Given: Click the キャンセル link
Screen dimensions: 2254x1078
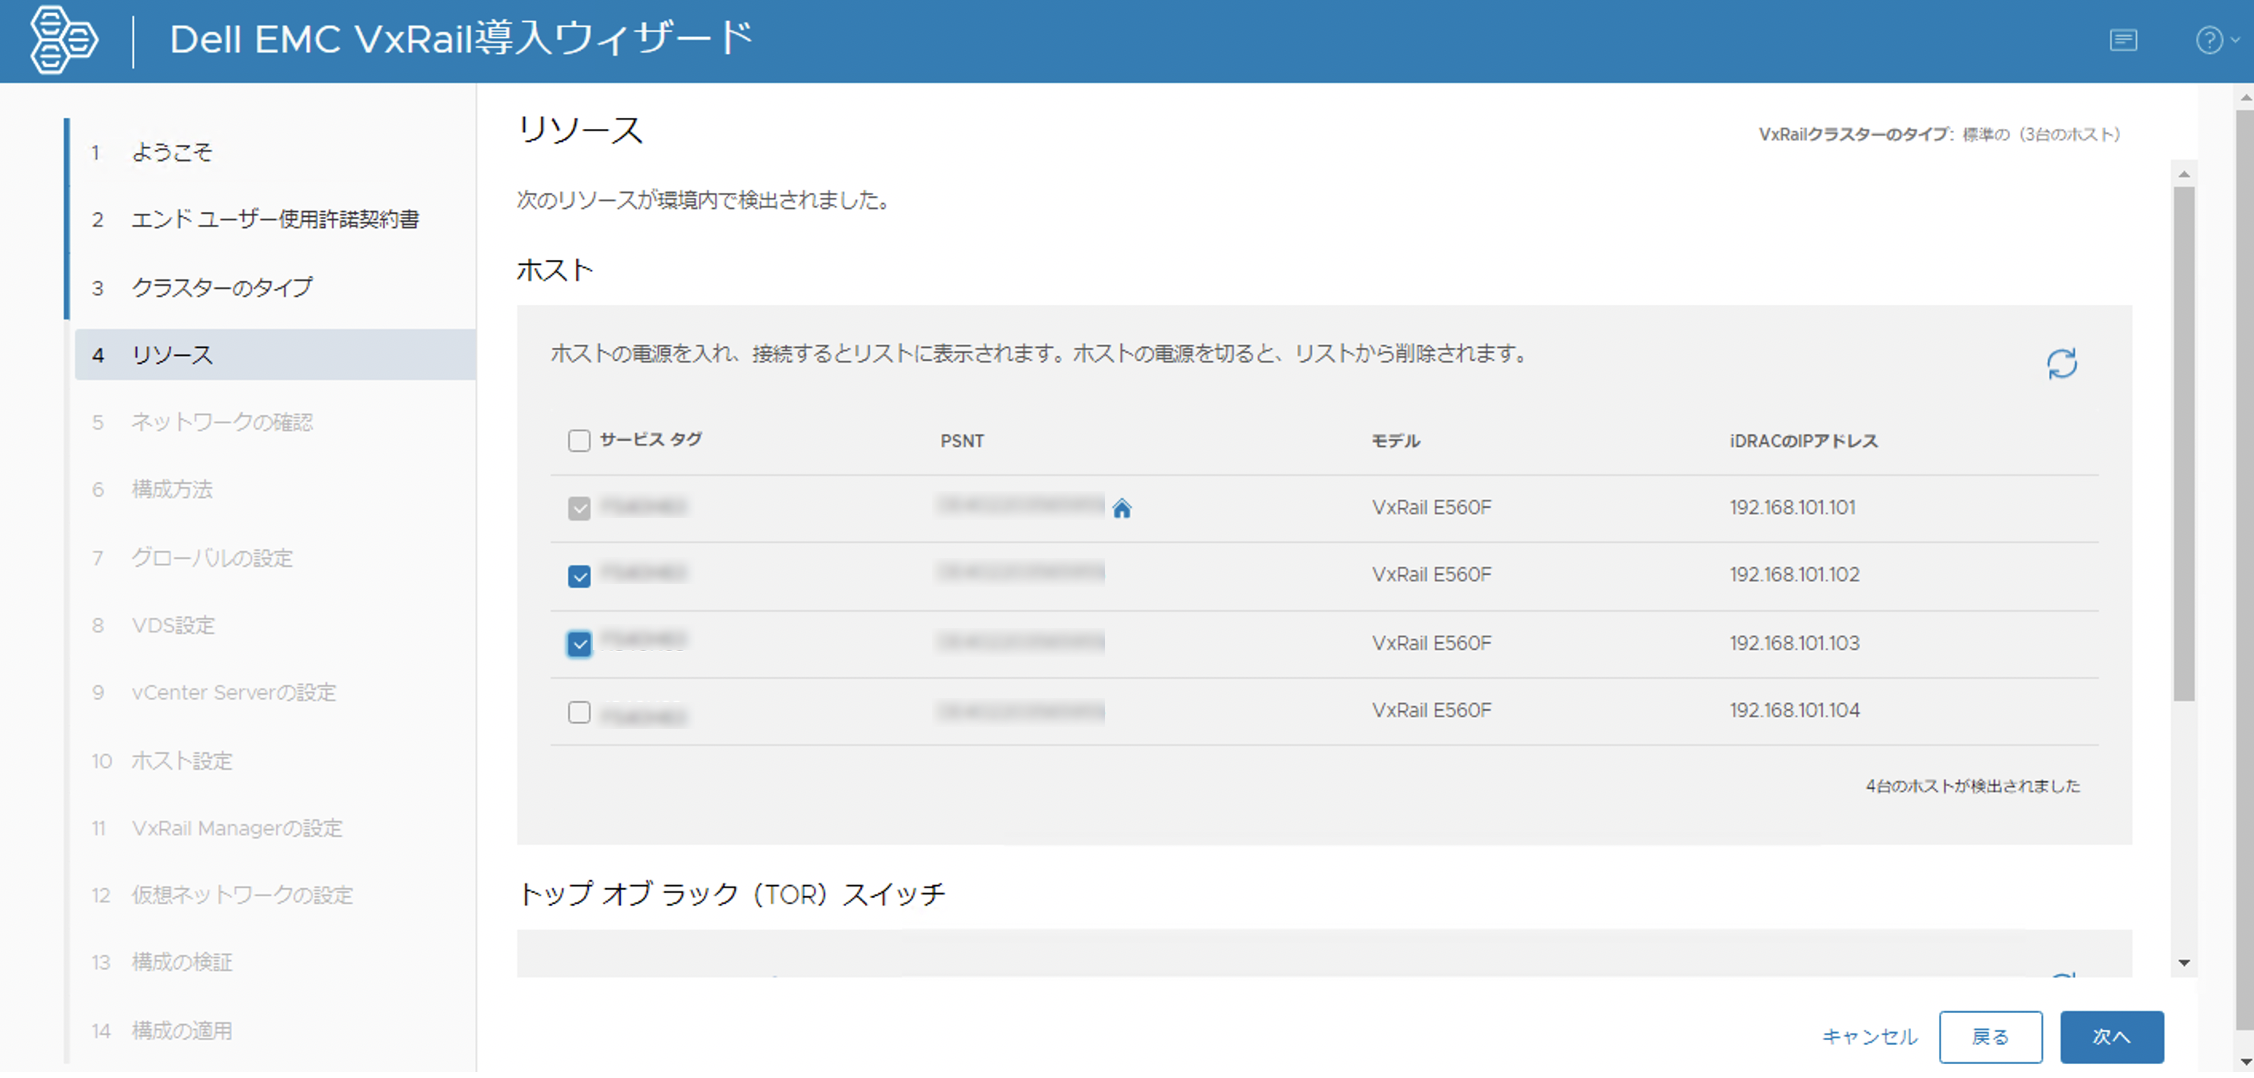Looking at the screenshot, I should click(x=1868, y=1037).
